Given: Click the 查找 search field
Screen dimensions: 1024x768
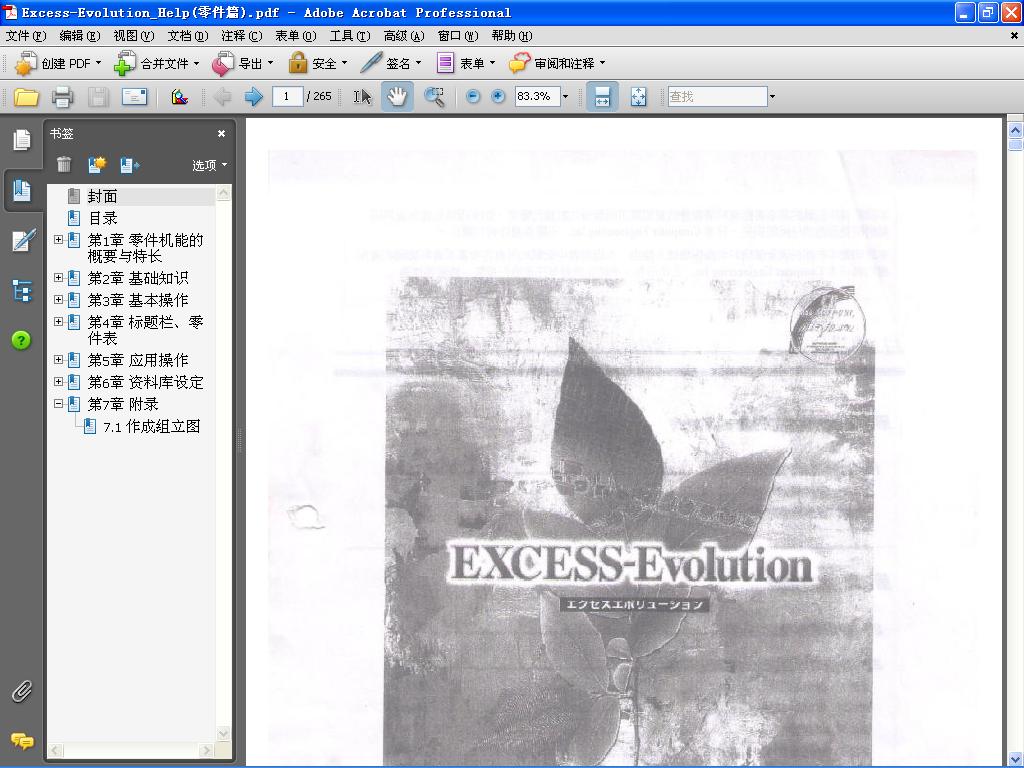Looking at the screenshot, I should tap(717, 97).
